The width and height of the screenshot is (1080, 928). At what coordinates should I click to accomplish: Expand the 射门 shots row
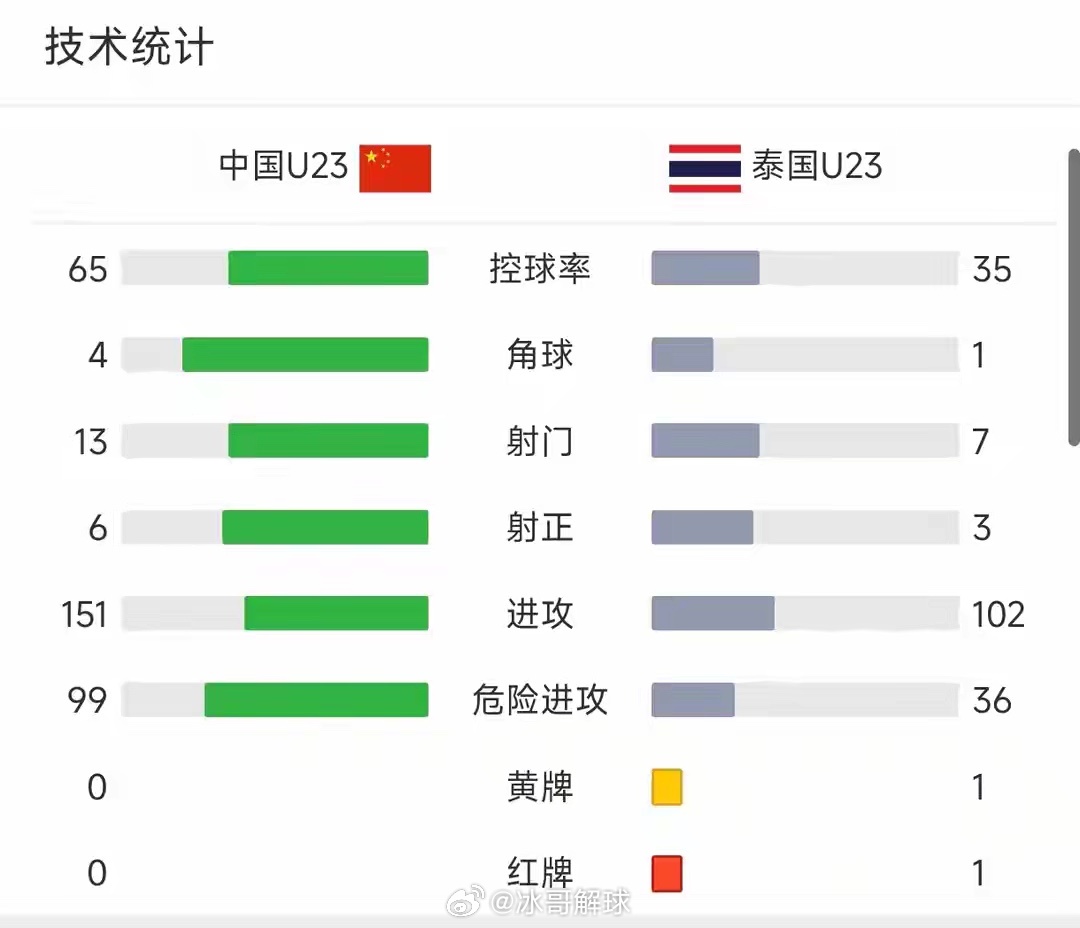click(x=540, y=441)
